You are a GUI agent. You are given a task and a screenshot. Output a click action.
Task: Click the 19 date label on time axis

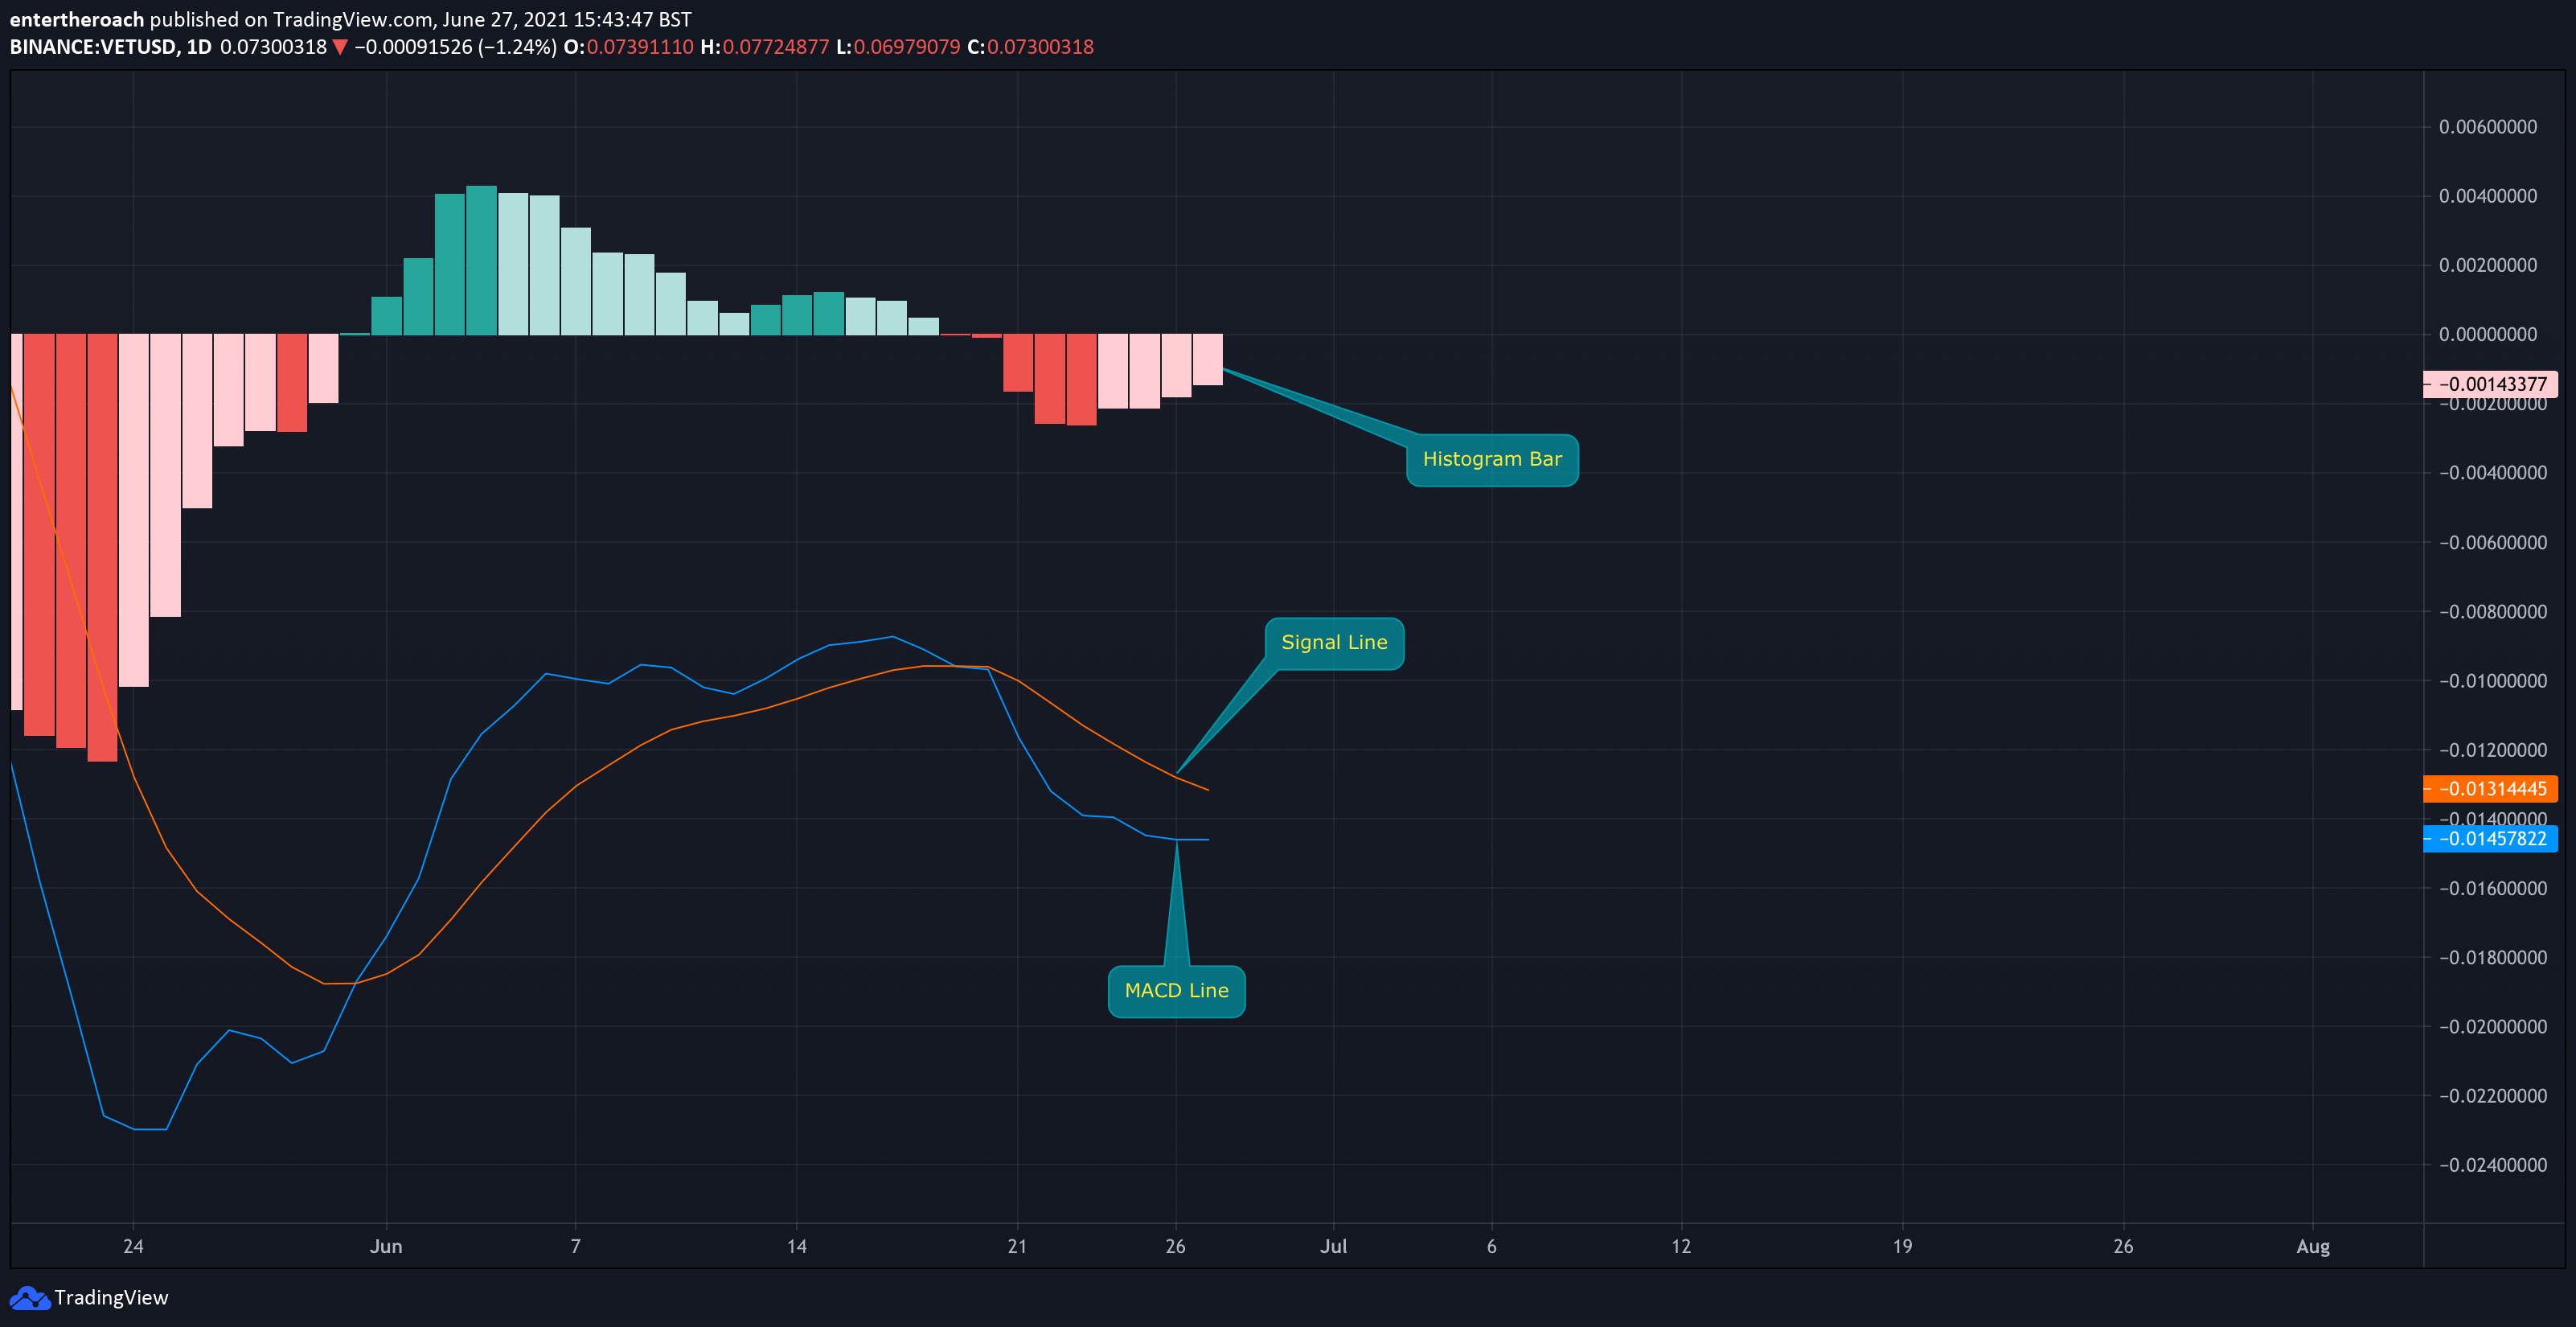1902,1247
